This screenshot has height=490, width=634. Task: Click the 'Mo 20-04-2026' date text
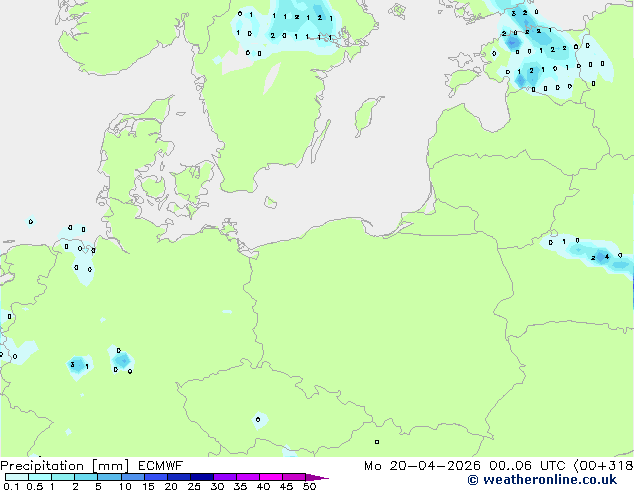click(x=422, y=466)
